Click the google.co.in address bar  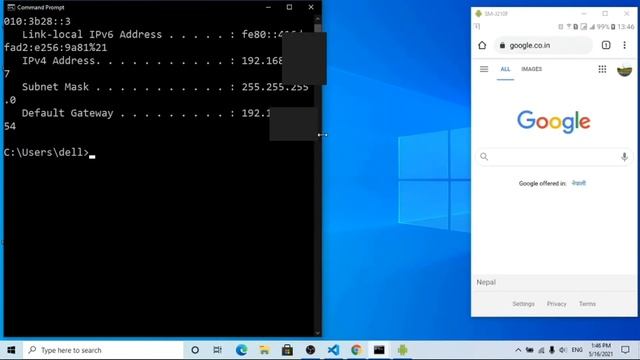click(543, 45)
